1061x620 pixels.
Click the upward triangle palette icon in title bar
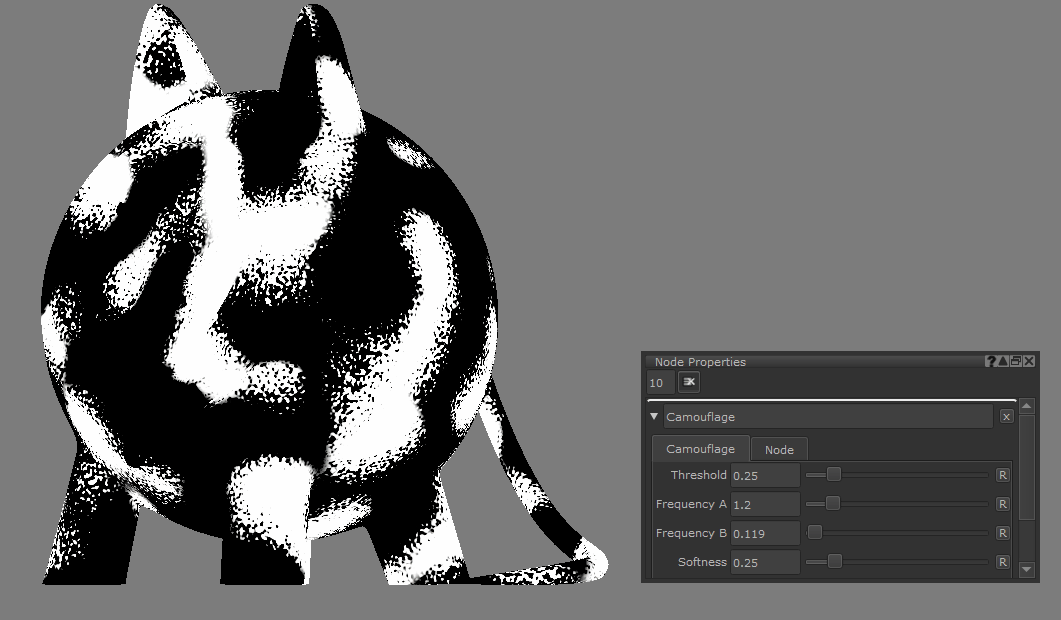coord(1003,361)
